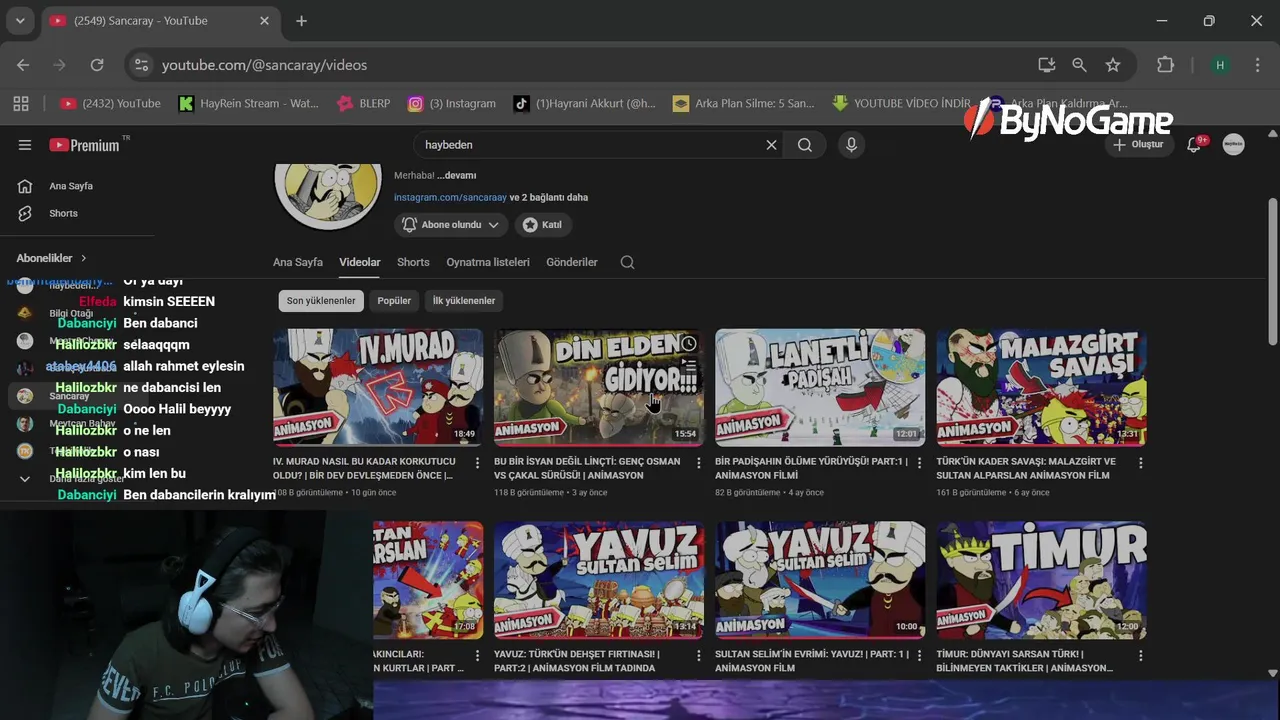Reload the page
Image resolution: width=1280 pixels, height=720 pixels.
(97, 65)
